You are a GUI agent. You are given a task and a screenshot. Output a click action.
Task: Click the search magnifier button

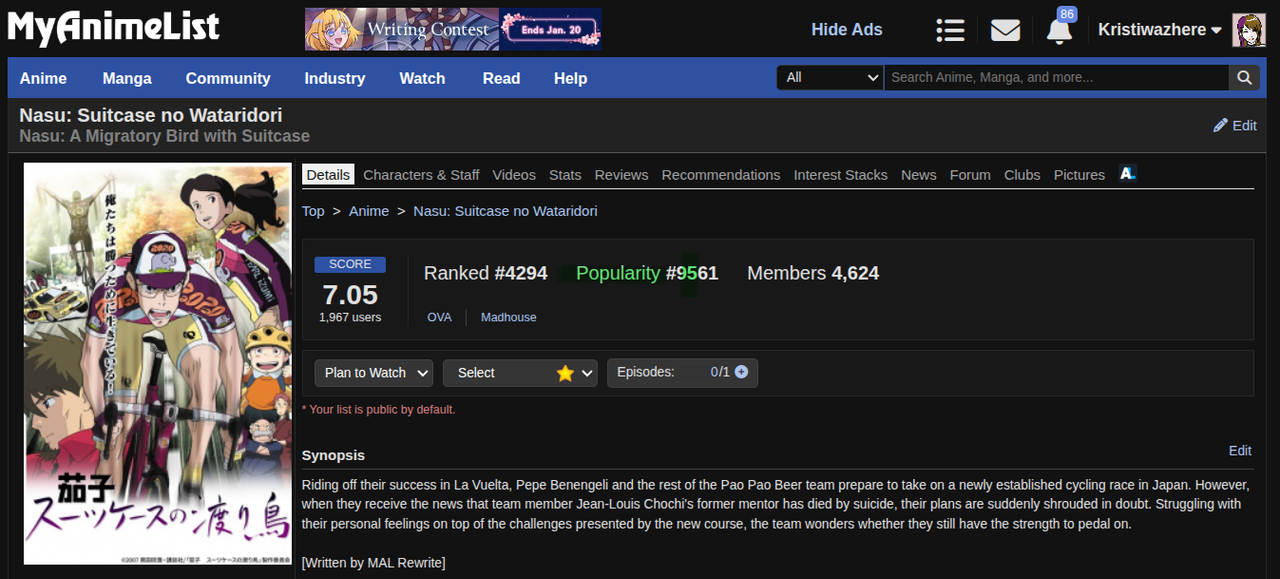click(x=1243, y=77)
